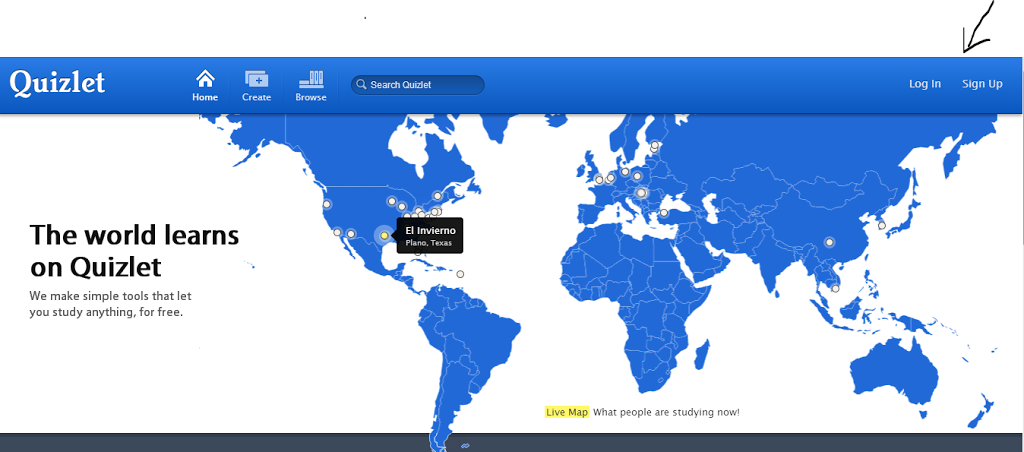
Task: Select the yellow highlighted Plano, Texas marker
Action: 385,235
